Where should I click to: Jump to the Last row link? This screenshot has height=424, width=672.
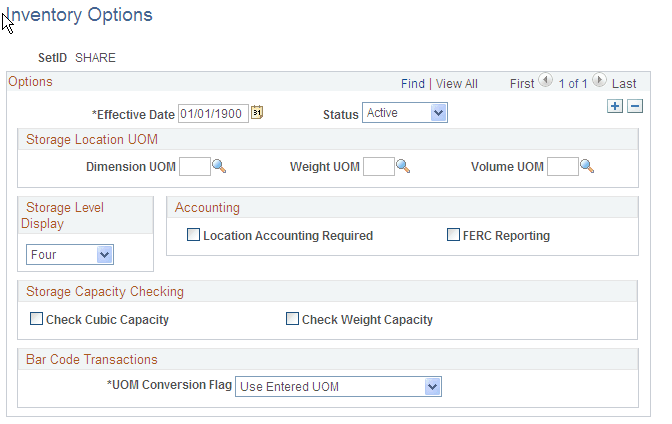[x=624, y=84]
